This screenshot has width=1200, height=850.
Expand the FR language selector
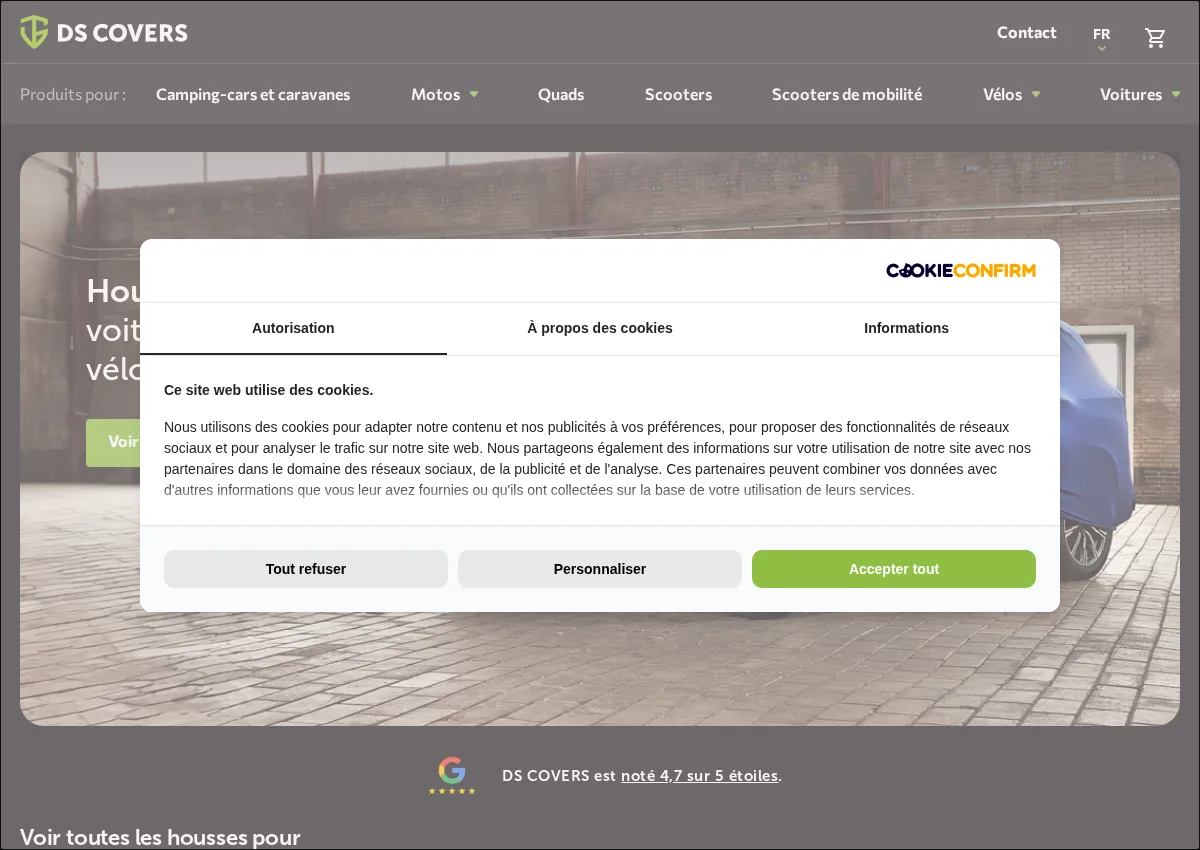[x=1102, y=38]
